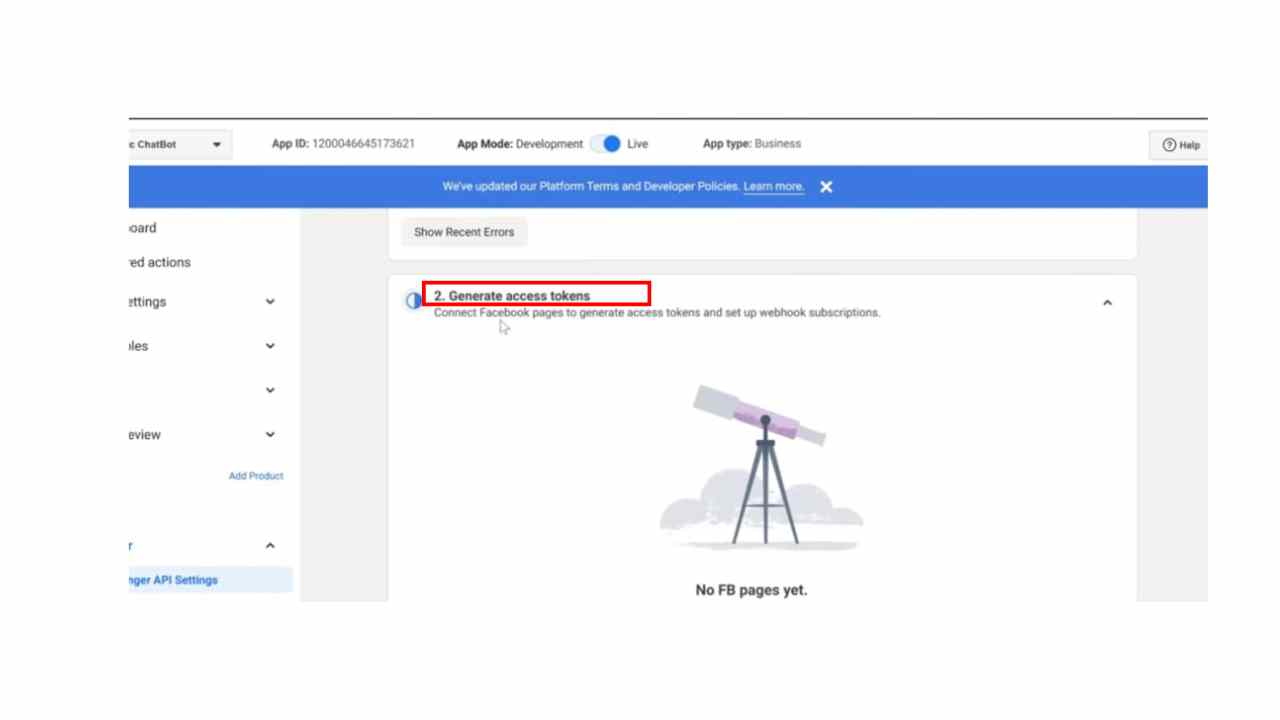Screen dimensions: 1280x720
Task: Click the Help question mark button
Action: tap(1180, 145)
